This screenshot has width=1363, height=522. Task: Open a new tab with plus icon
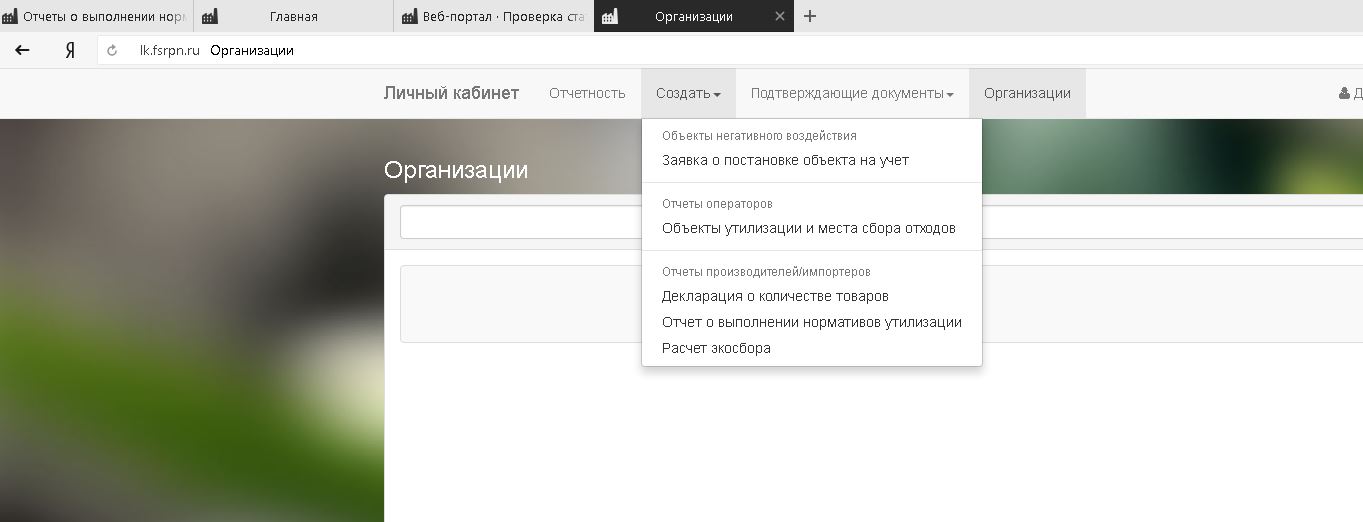810,16
